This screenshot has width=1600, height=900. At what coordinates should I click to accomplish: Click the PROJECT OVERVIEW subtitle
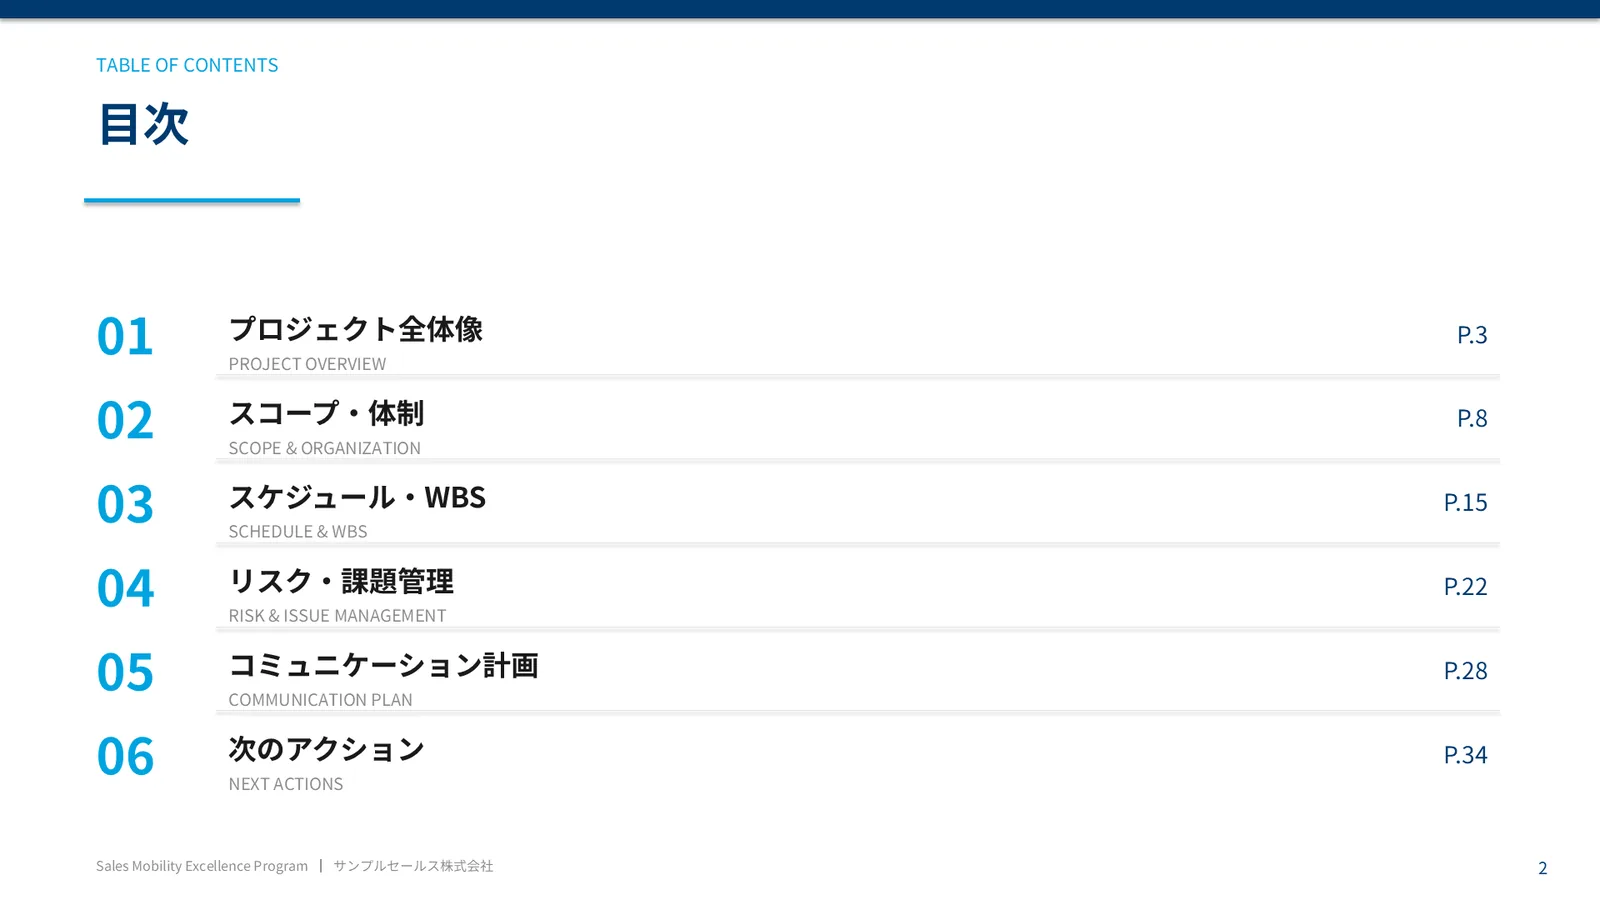(x=307, y=364)
